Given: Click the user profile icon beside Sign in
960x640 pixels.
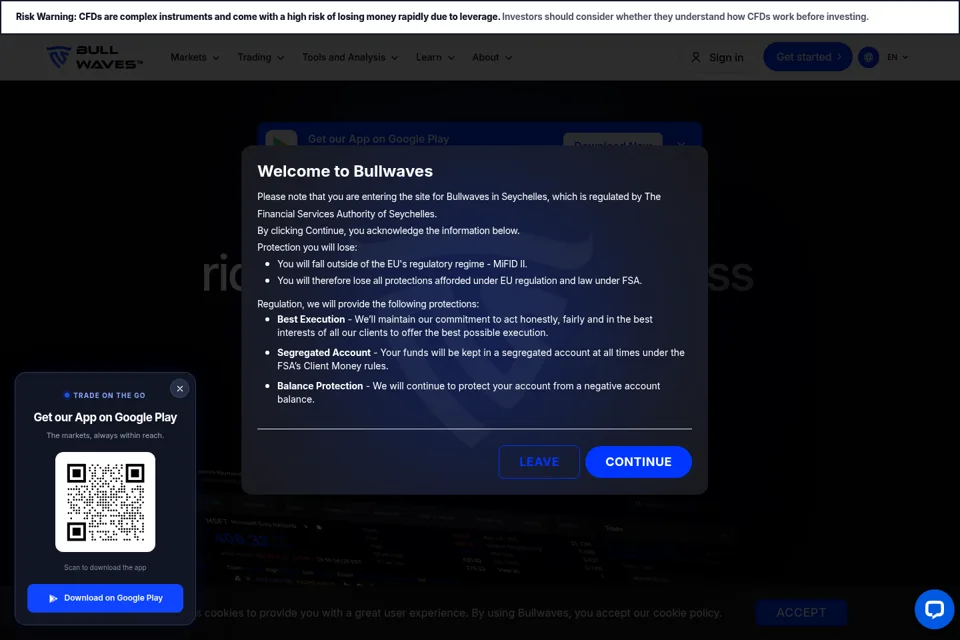Looking at the screenshot, I should 696,57.
